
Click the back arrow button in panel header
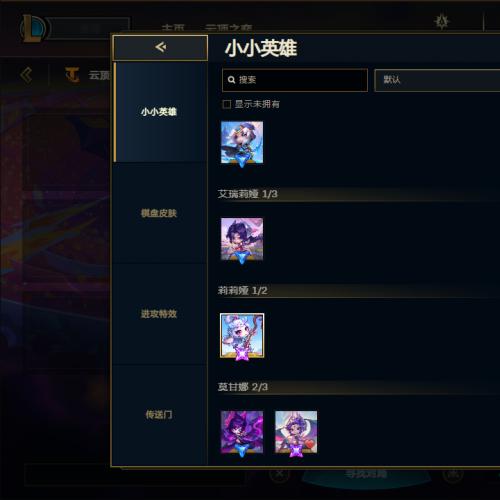[160, 48]
